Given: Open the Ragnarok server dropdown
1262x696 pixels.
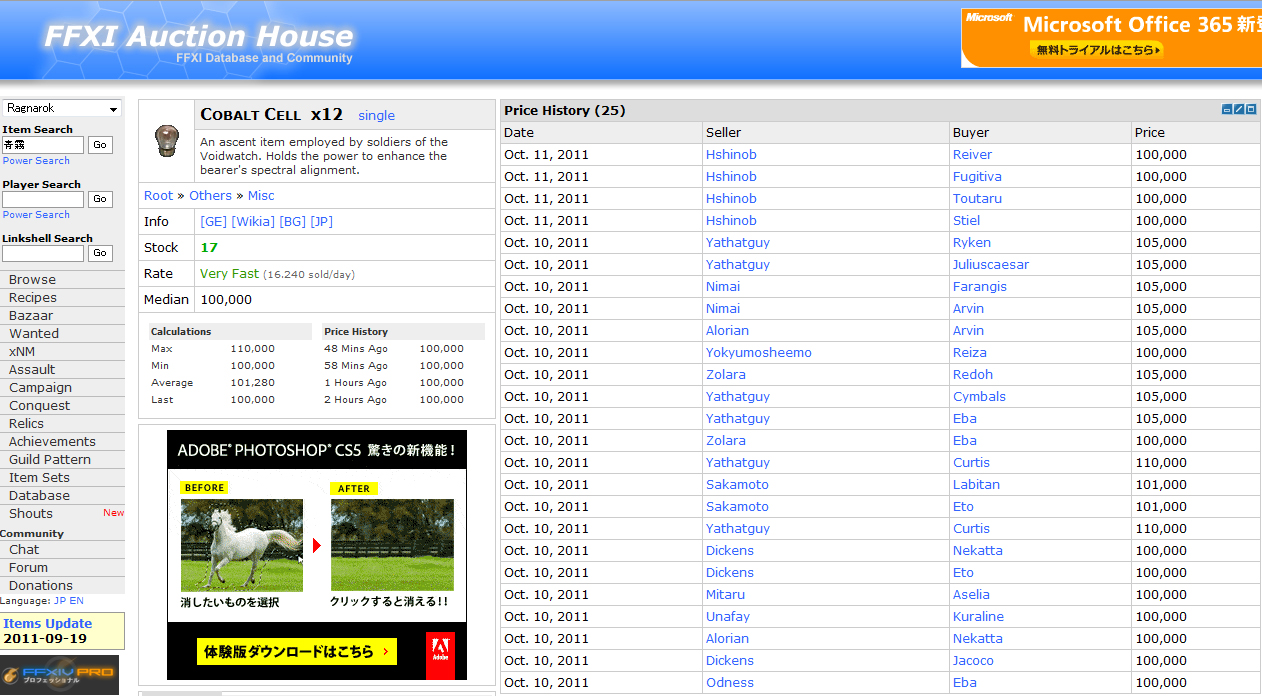Looking at the screenshot, I should (x=62, y=108).
